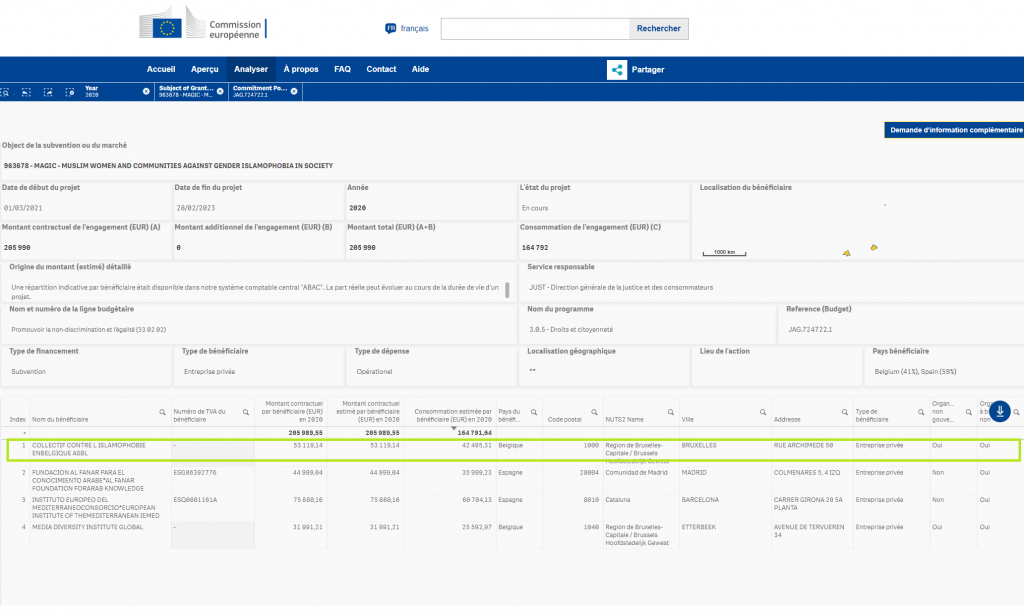Remove the Commitment Po... filter
The image size is (1024, 613).
point(294,91)
